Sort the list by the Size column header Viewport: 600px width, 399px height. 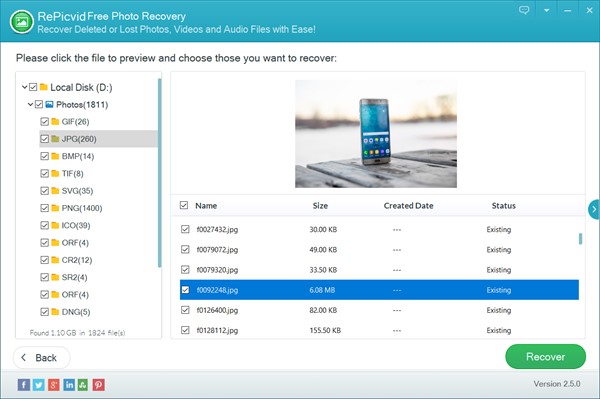click(x=320, y=205)
